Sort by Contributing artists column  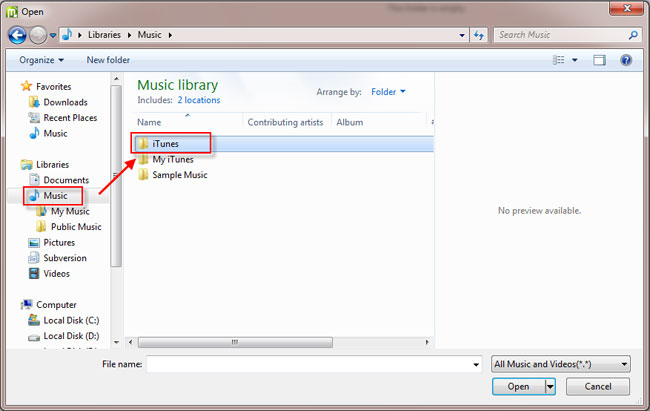[x=285, y=122]
